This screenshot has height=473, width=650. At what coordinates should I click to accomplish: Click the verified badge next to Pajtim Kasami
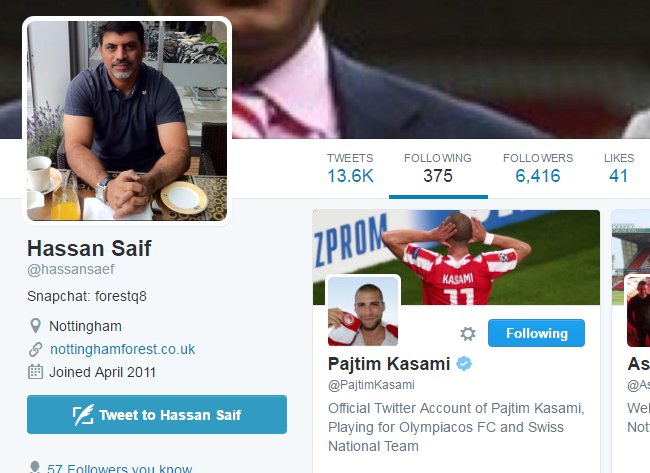coord(464,364)
